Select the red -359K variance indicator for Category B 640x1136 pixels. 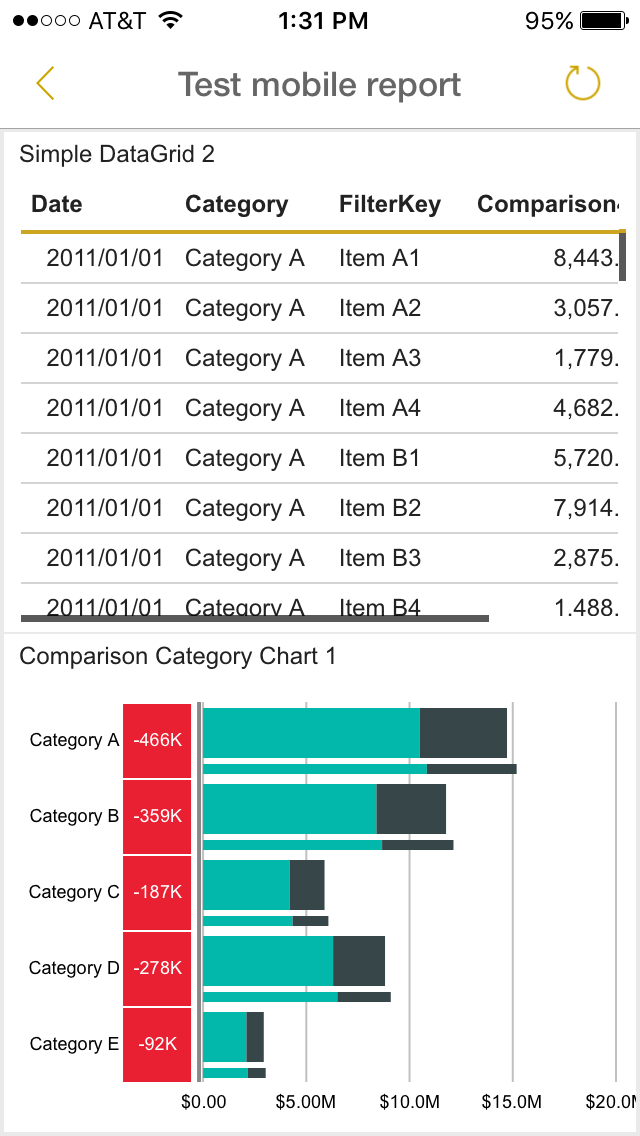[x=157, y=816]
